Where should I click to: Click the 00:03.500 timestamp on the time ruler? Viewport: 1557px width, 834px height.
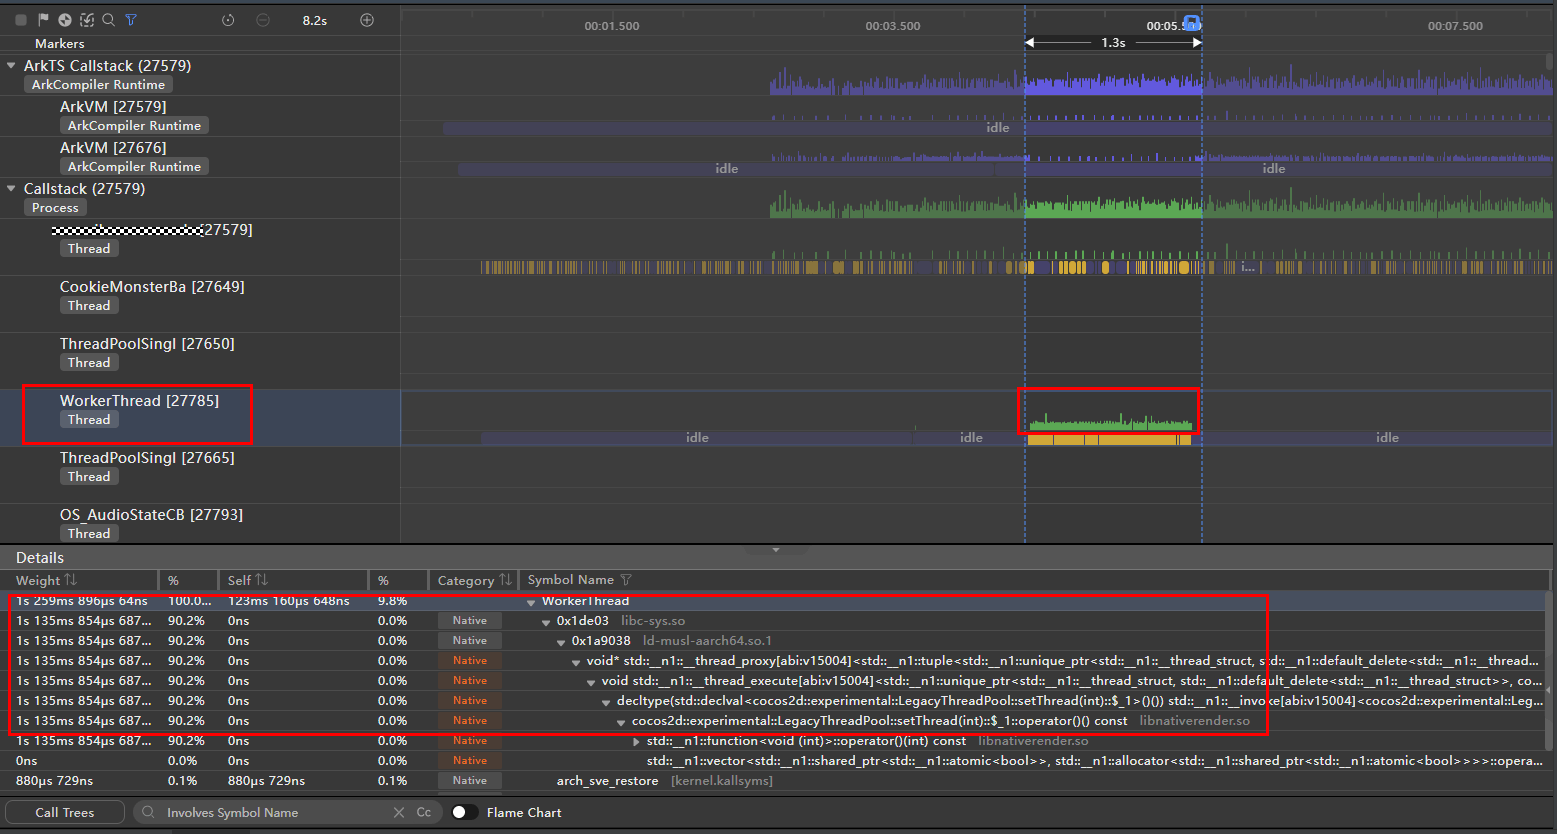coord(893,26)
